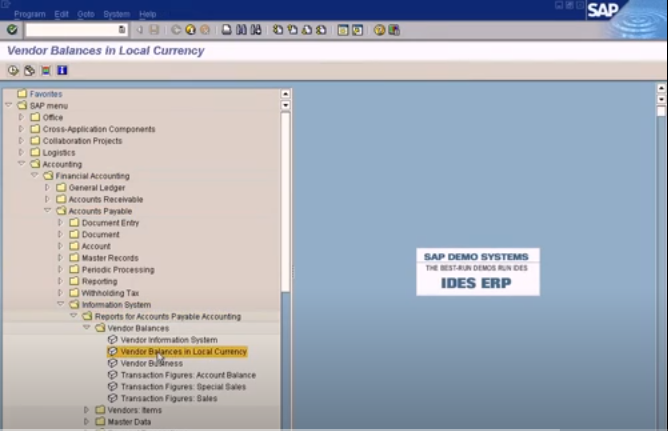This screenshot has width=668, height=431.
Task: Click the Create Shortcut icon
Action: coord(357,30)
